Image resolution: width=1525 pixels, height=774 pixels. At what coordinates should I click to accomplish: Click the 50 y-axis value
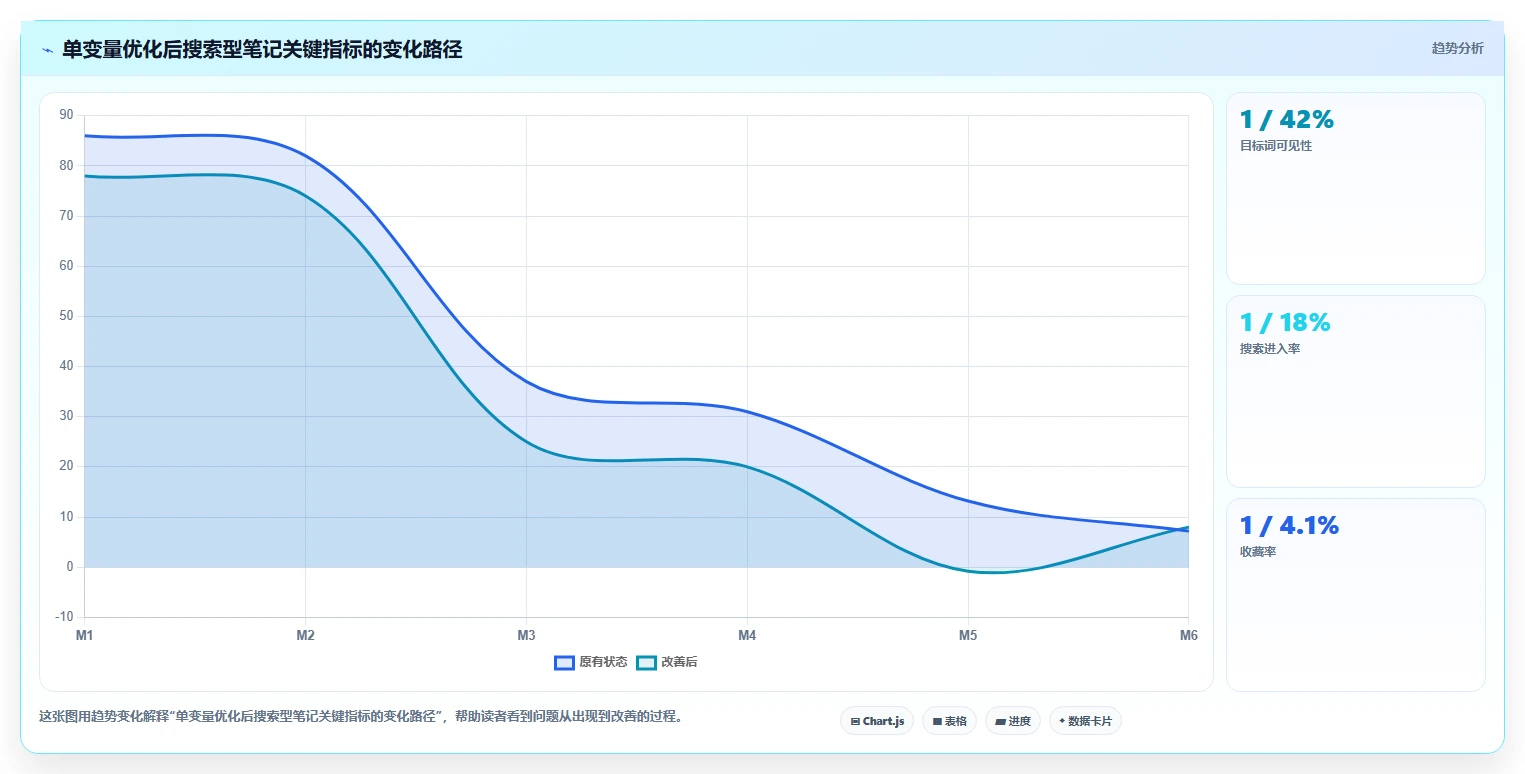point(66,316)
